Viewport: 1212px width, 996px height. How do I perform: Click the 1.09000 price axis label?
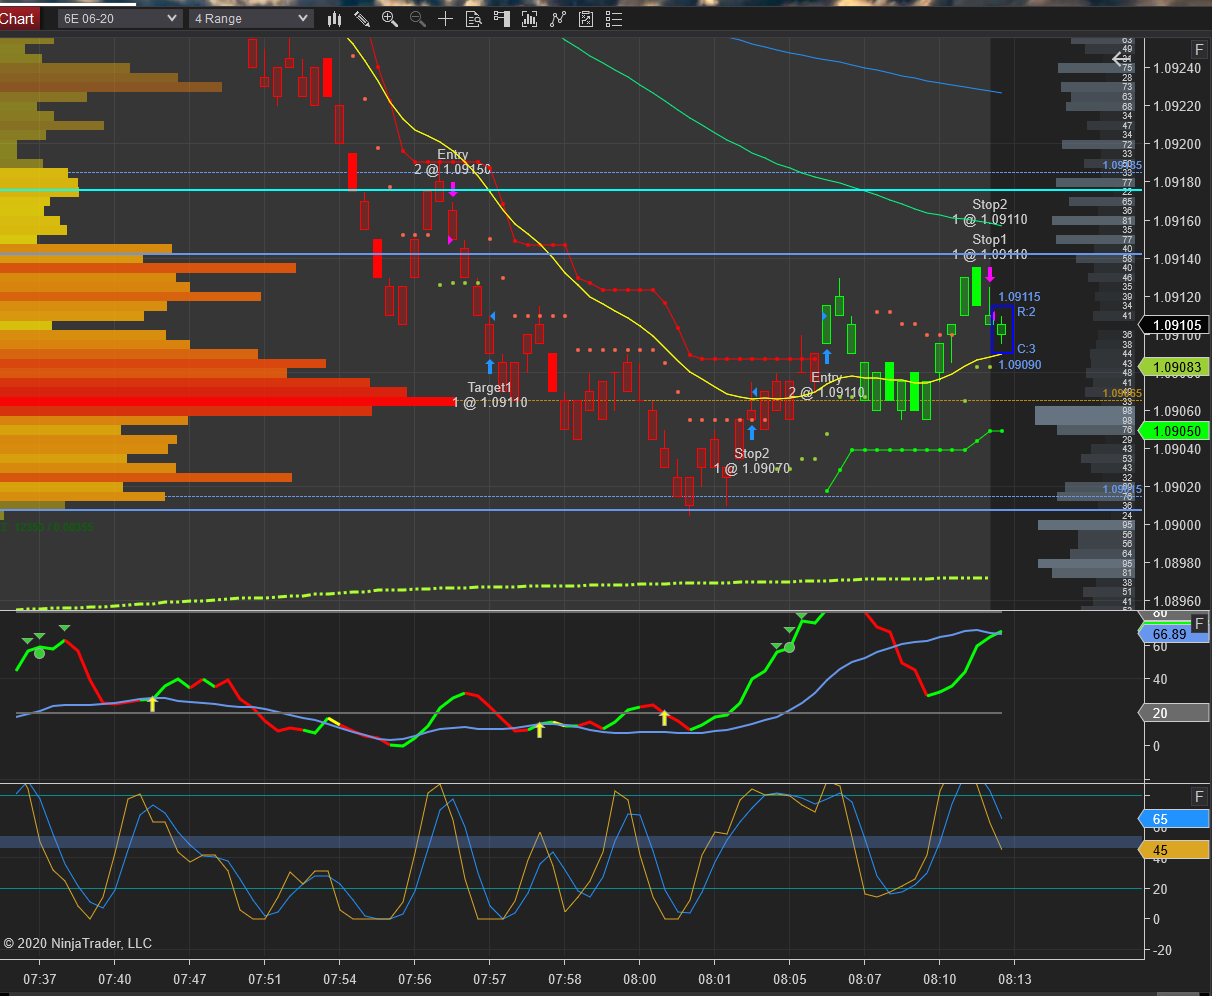click(1177, 525)
